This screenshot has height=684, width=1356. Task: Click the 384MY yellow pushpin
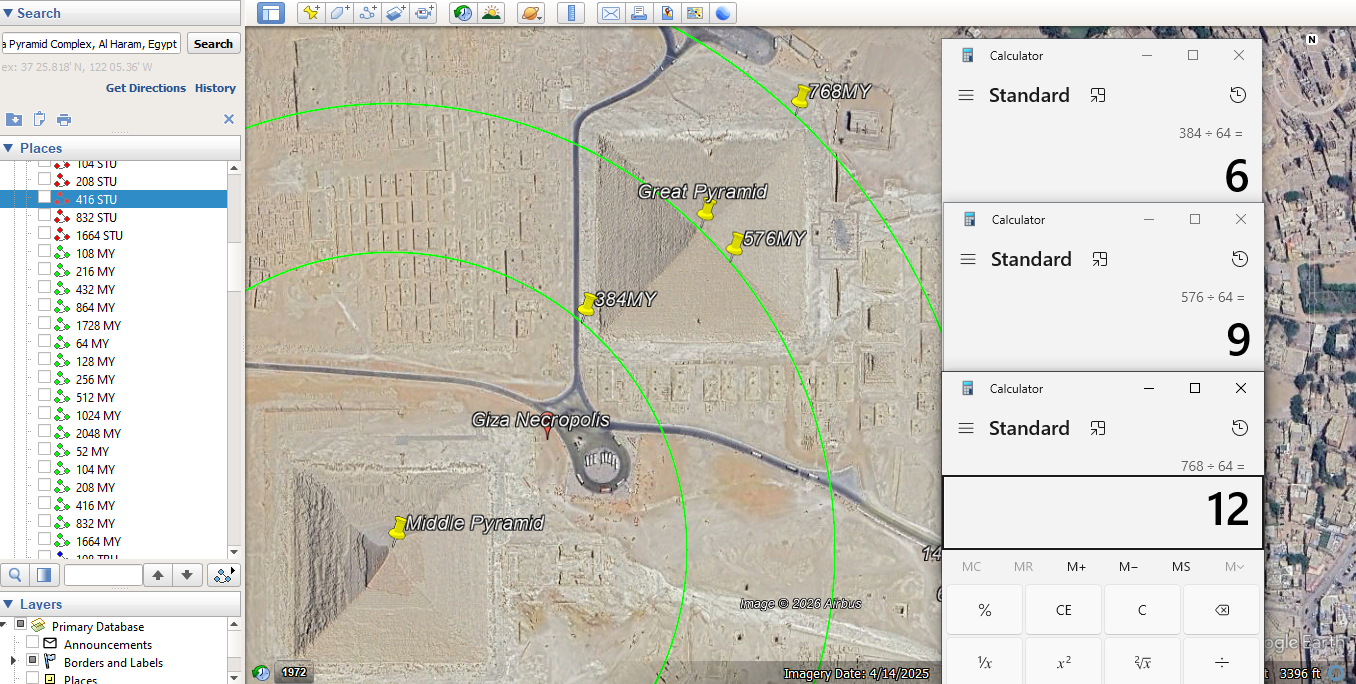(x=587, y=305)
